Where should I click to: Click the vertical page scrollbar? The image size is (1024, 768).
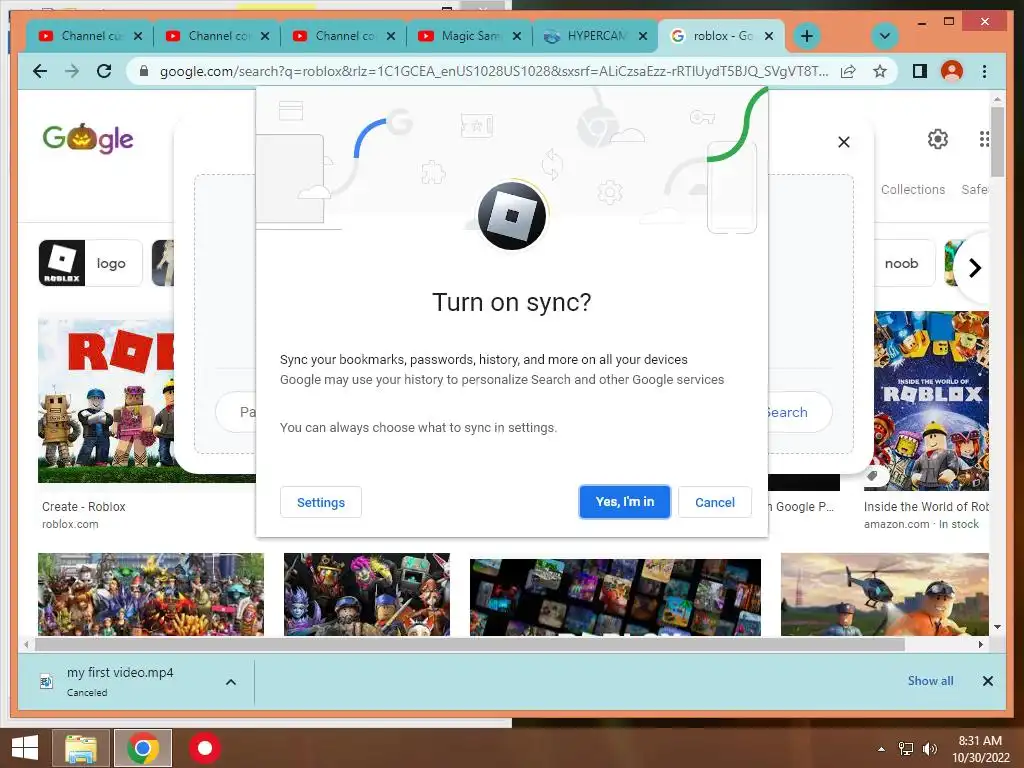(x=997, y=142)
